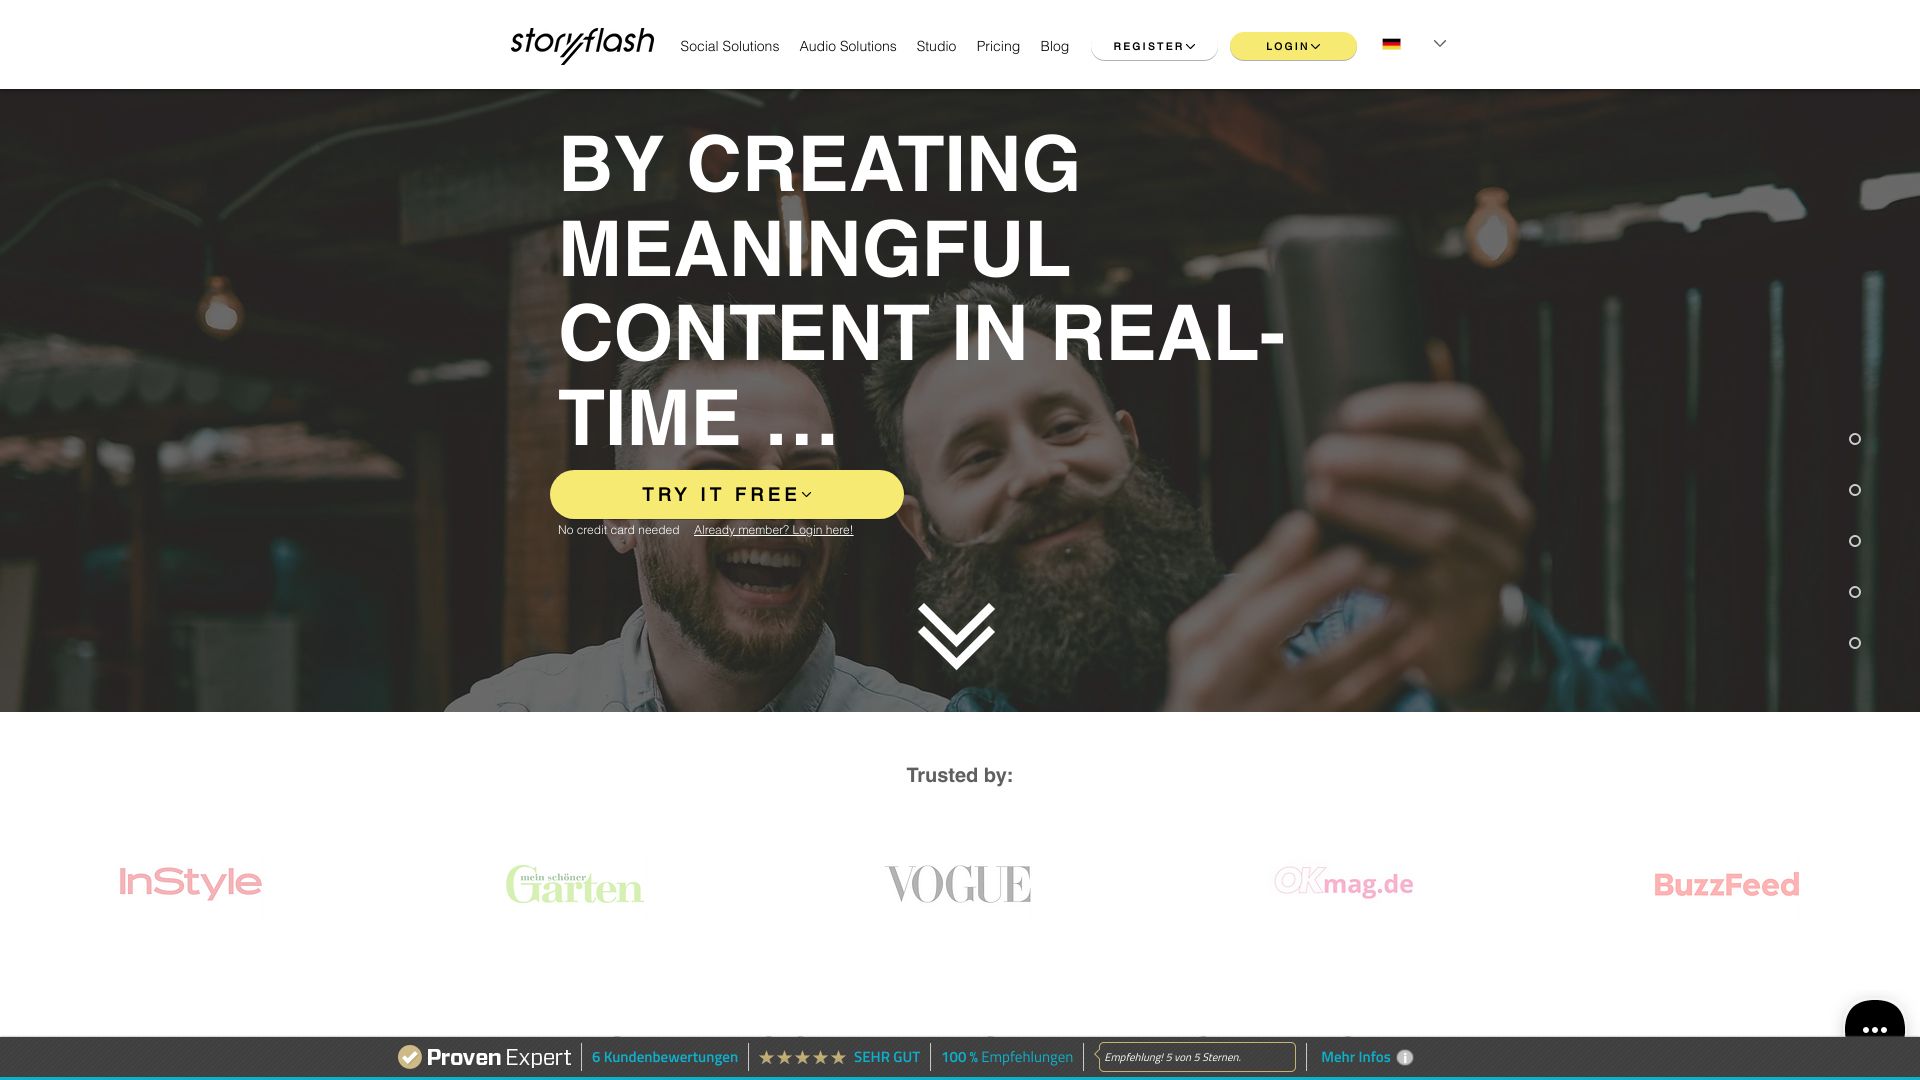Click the ProvenExpert badge icon
Viewport: 1920px width, 1080px height.
[x=410, y=1055]
